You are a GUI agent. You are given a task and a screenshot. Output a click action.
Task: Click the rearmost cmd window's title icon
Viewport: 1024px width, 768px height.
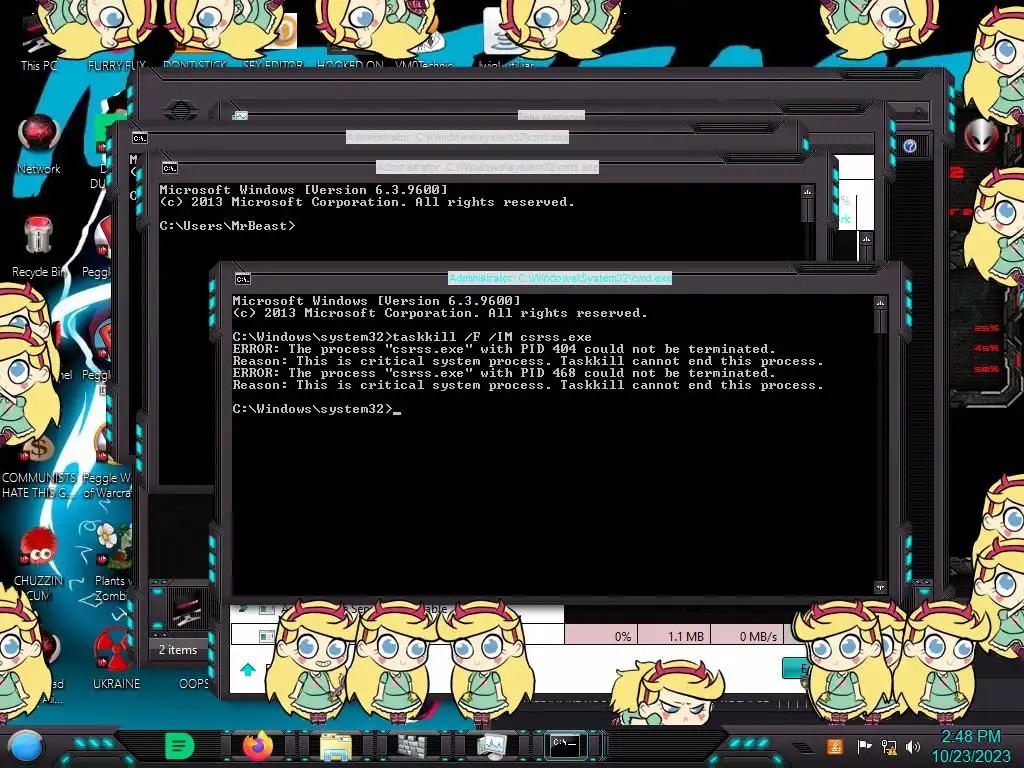(140, 138)
